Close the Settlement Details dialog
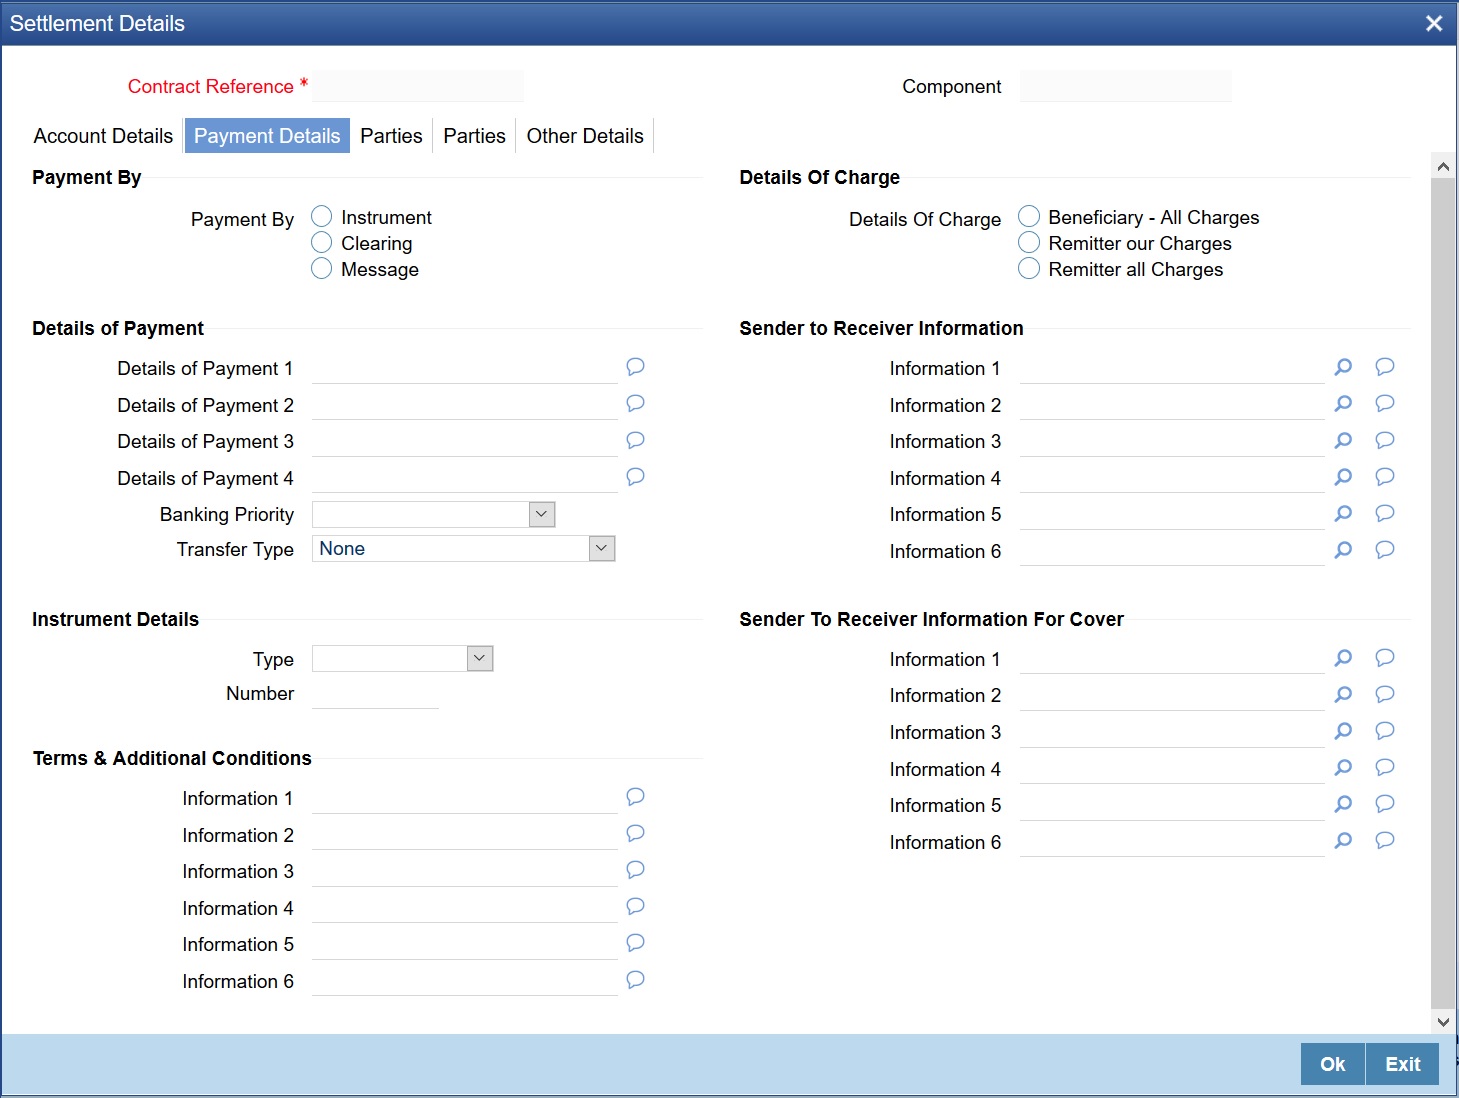Screen dimensions: 1459x1098 pyautogui.click(x=1434, y=23)
